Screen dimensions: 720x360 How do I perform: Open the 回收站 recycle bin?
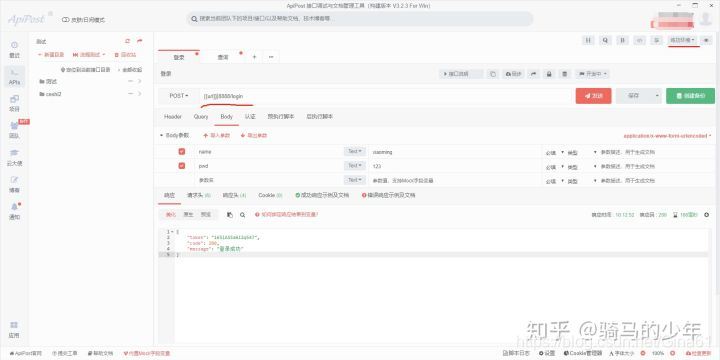(x=125, y=55)
